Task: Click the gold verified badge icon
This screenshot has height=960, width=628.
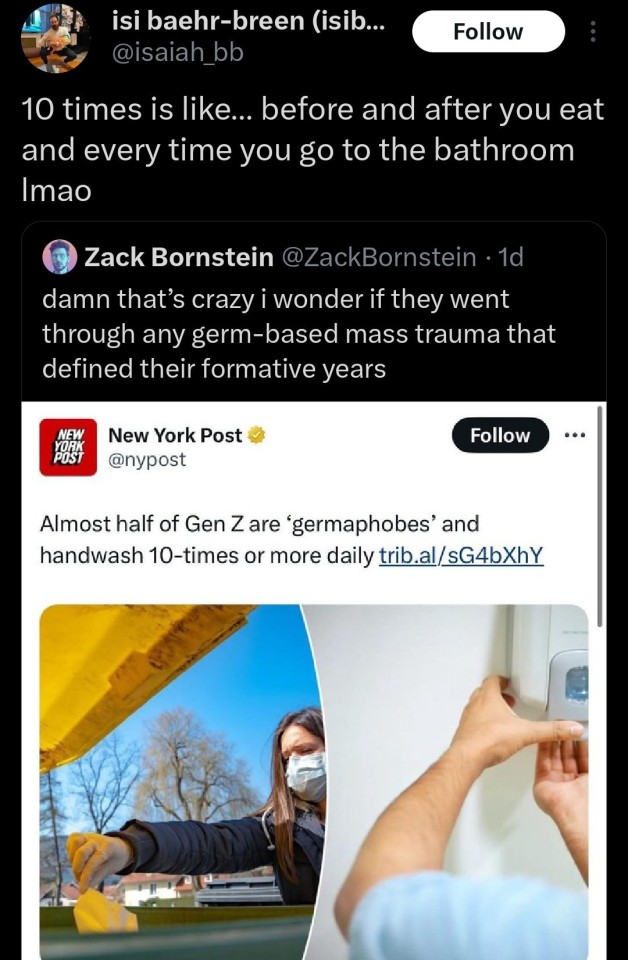Action: (257, 435)
